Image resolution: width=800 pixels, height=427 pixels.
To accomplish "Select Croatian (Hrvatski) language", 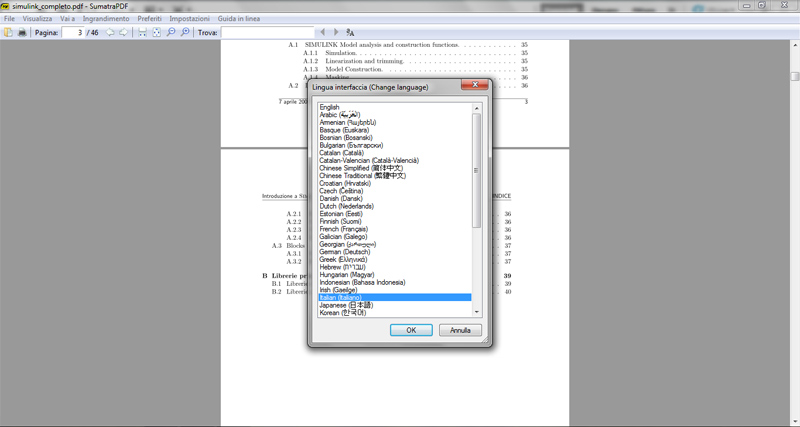I will [394, 183].
